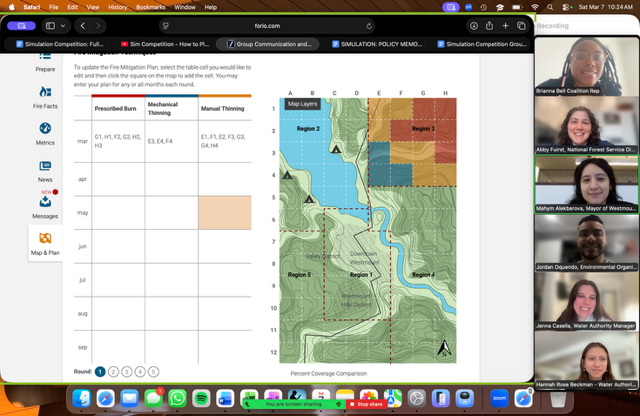The height and width of the screenshot is (416, 640).
Task: Open the address bar page settings icon
Action: coord(166,26)
